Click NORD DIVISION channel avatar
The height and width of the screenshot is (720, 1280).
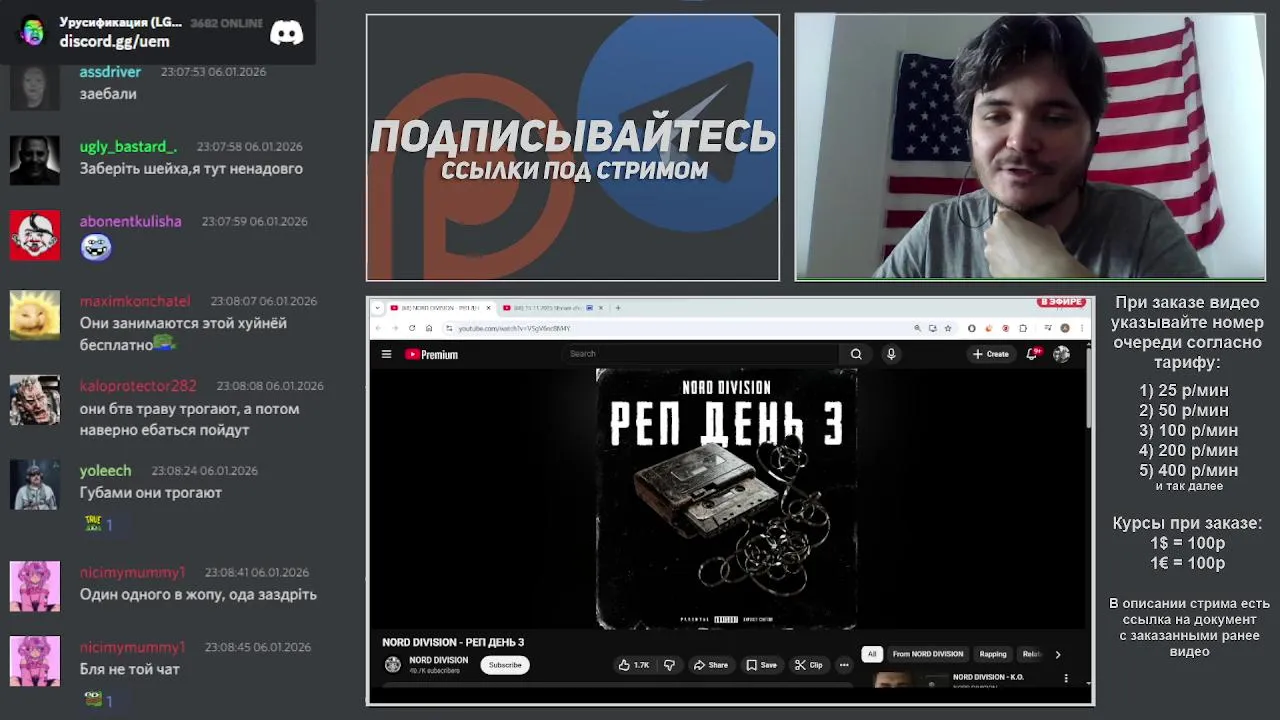click(x=393, y=665)
